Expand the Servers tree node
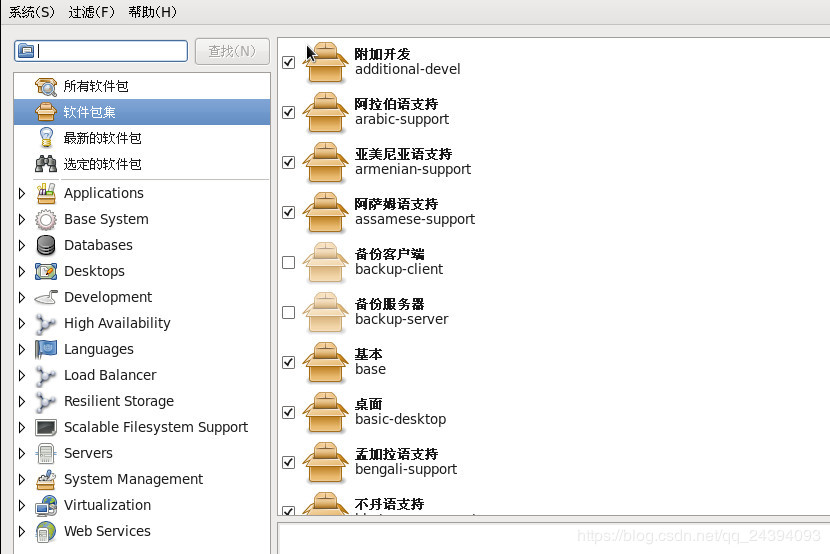The image size is (830, 554). (22, 453)
